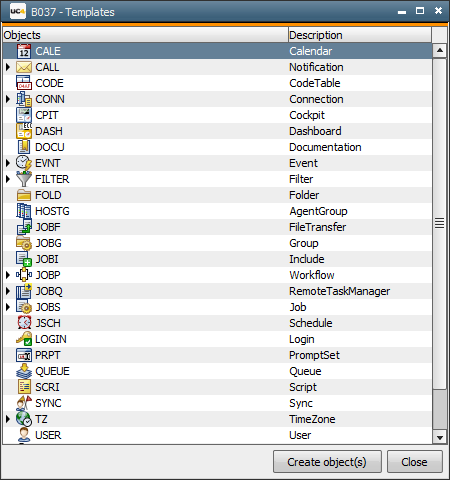450x480 pixels.
Task: Expand the JOBS job node
Action: [x=8, y=307]
